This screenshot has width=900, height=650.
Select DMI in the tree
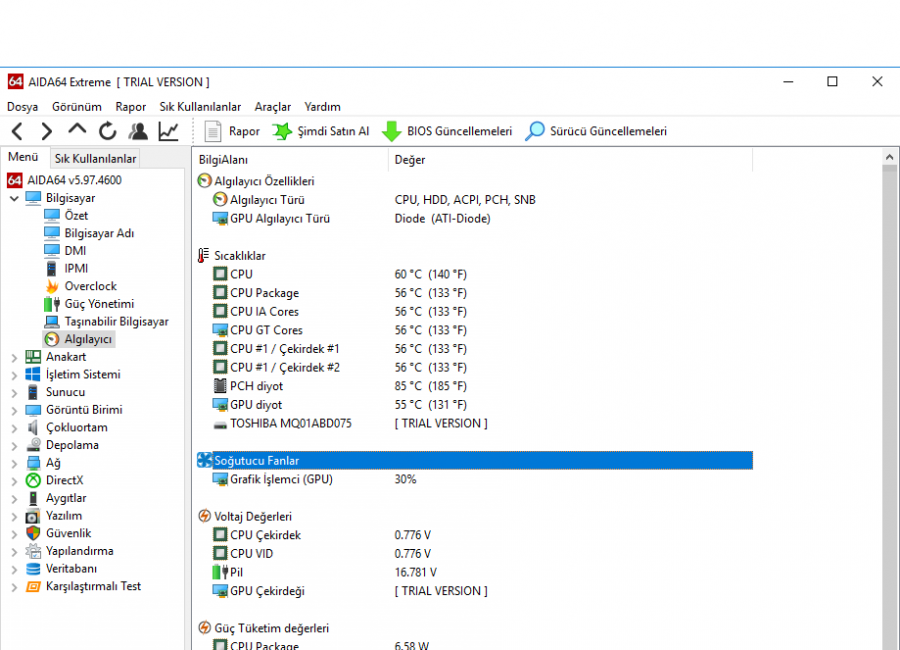(75, 251)
